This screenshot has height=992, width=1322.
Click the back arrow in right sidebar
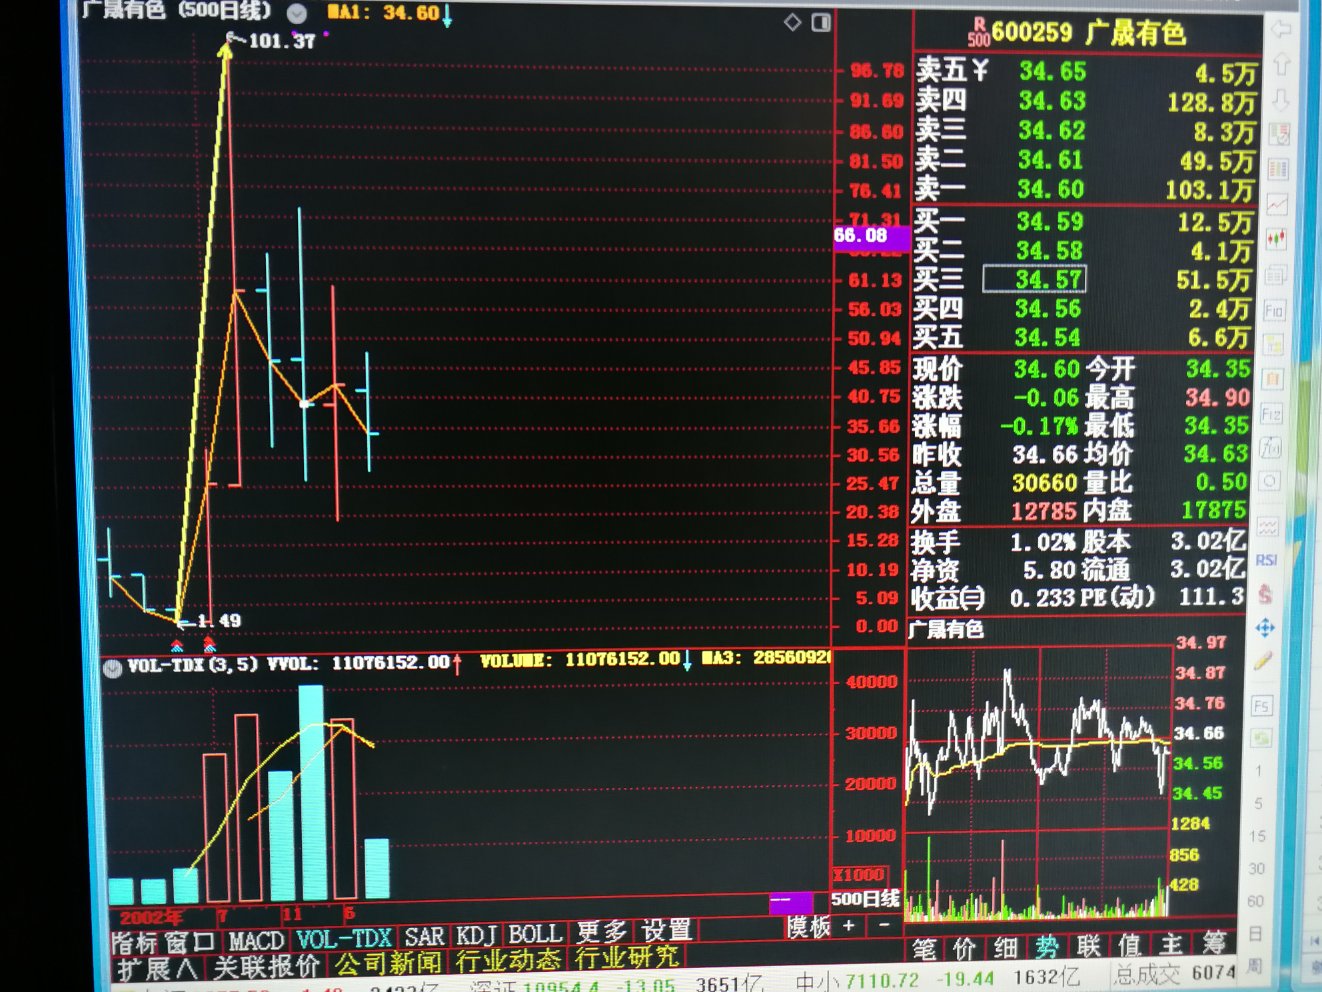click(1280, 30)
